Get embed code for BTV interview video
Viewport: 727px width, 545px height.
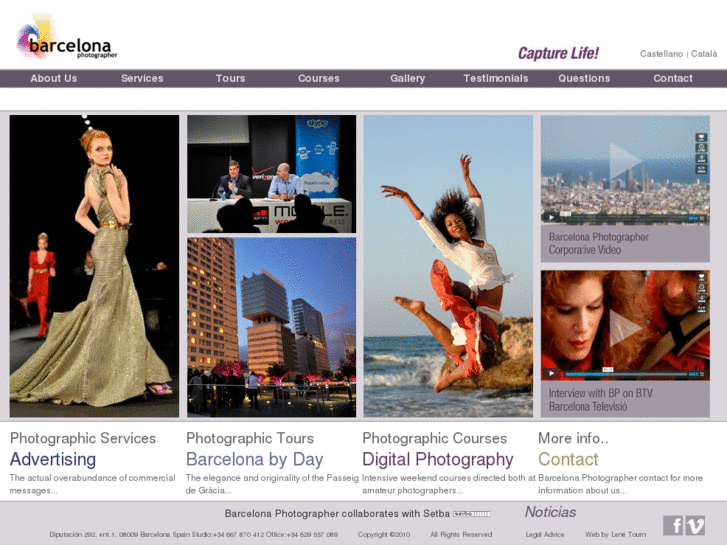point(701,309)
